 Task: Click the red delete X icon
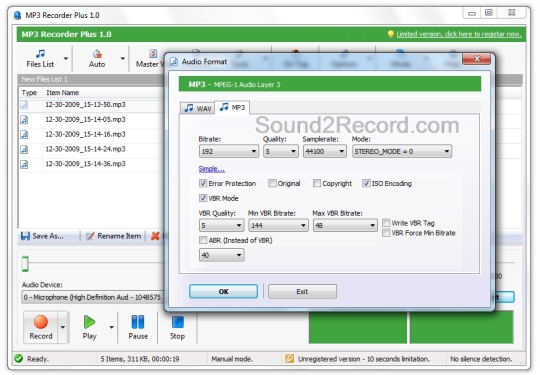click(x=155, y=236)
